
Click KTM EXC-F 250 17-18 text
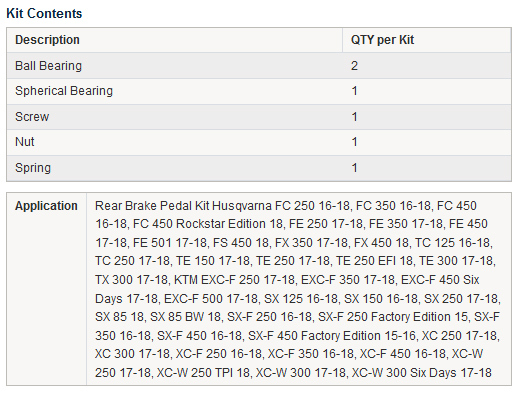tap(234, 279)
